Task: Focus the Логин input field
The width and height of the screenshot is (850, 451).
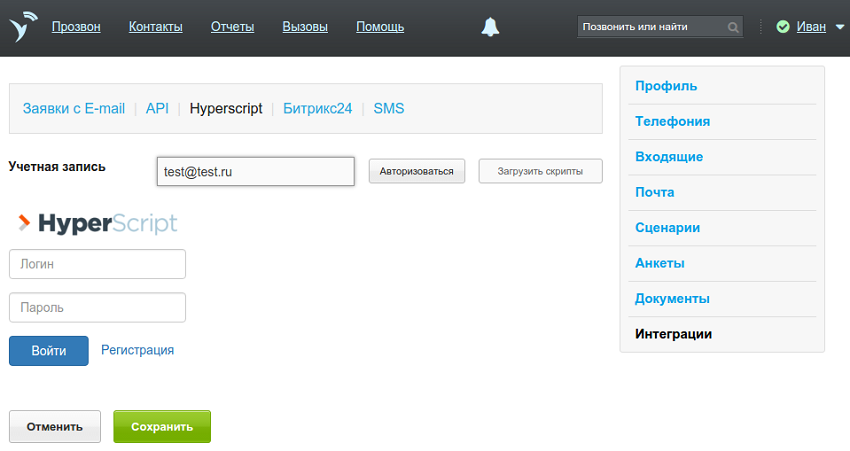Action: pyautogui.click(x=97, y=264)
